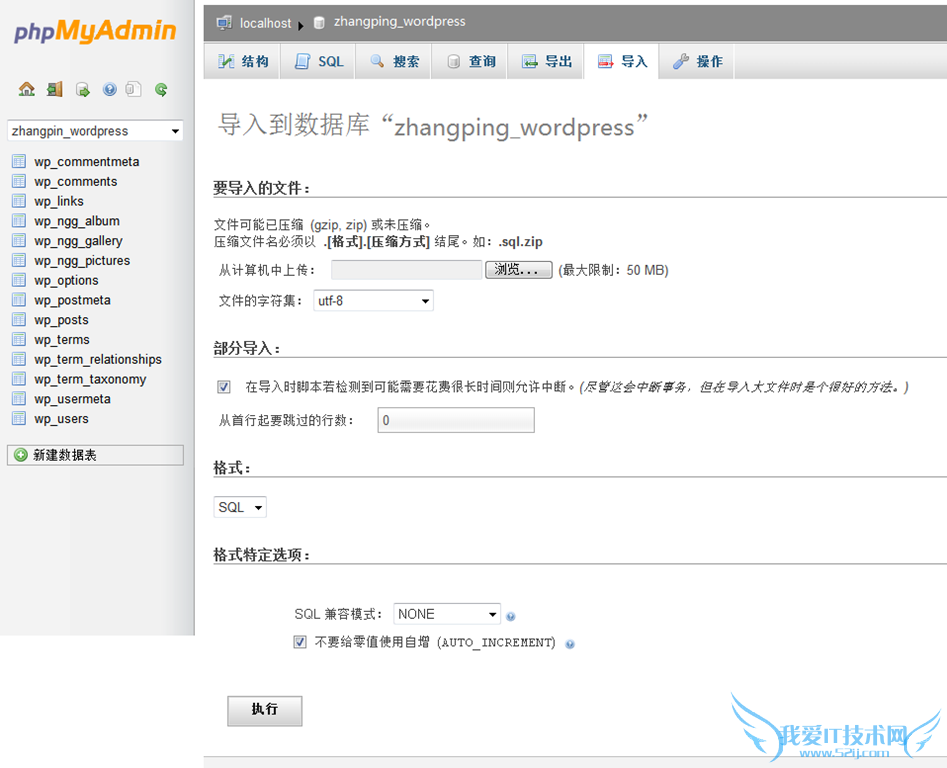This screenshot has height=768, width=947.
Task: Open wp_links table link
Action: click(59, 201)
